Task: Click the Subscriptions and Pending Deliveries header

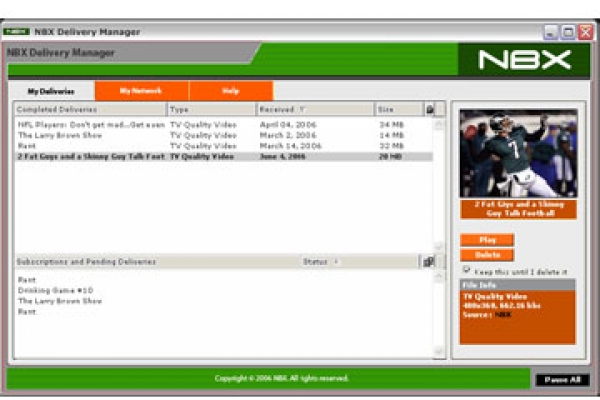Action: [86, 262]
